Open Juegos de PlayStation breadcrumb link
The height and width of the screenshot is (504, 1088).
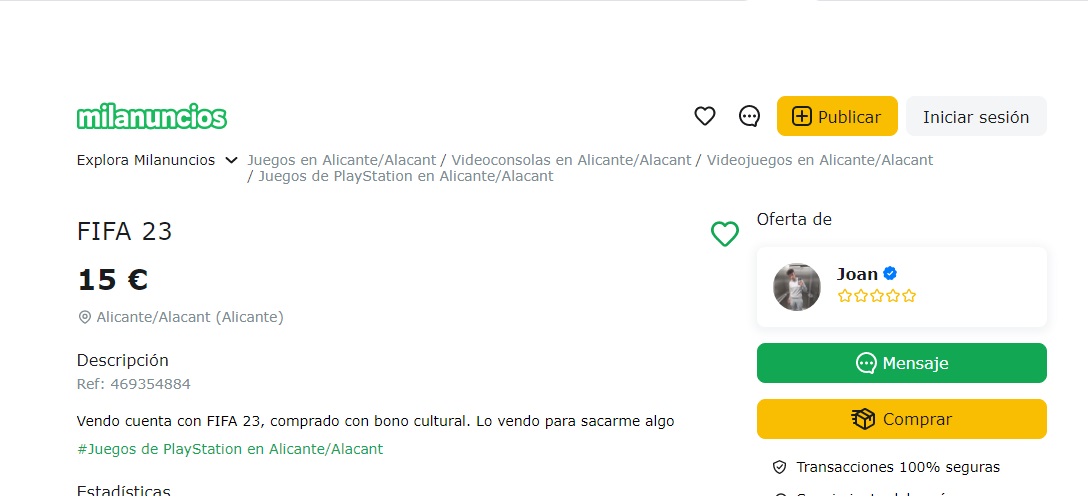coord(405,176)
